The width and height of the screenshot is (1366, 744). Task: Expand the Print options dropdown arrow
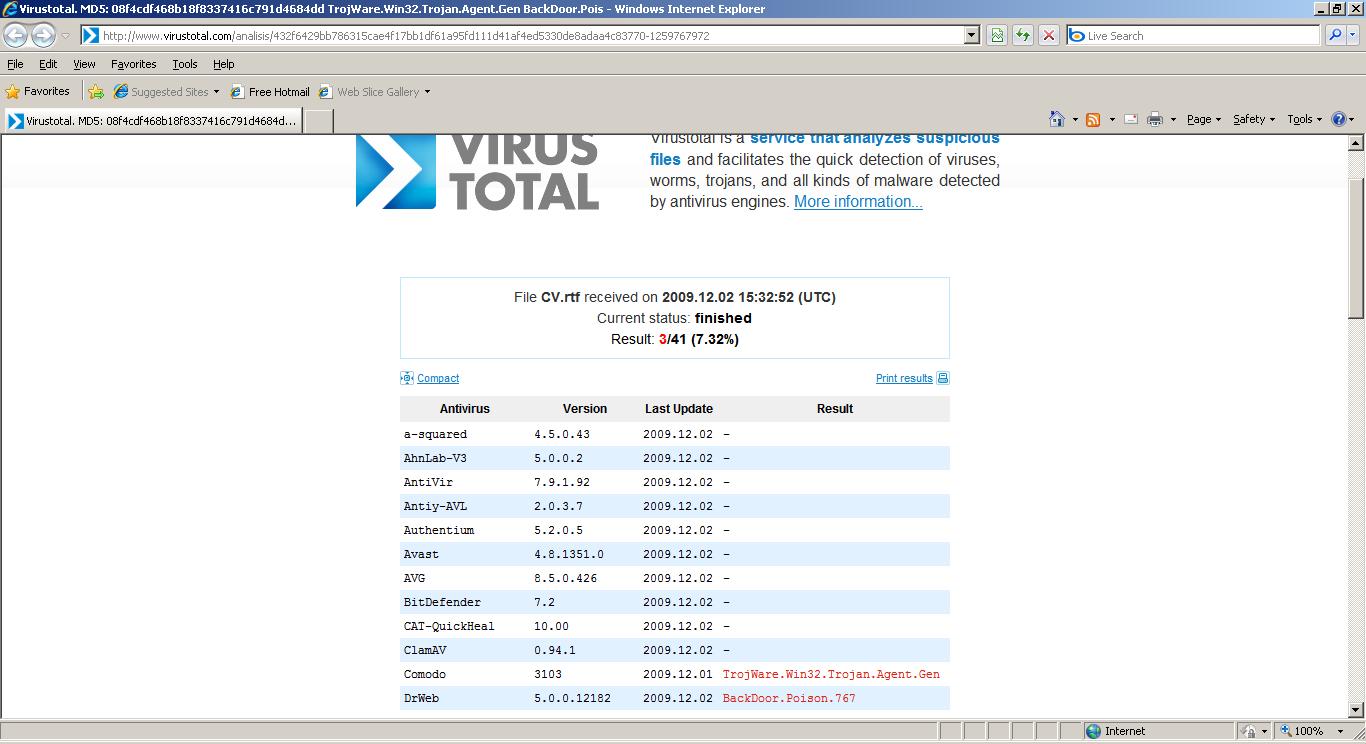[x=1173, y=120]
